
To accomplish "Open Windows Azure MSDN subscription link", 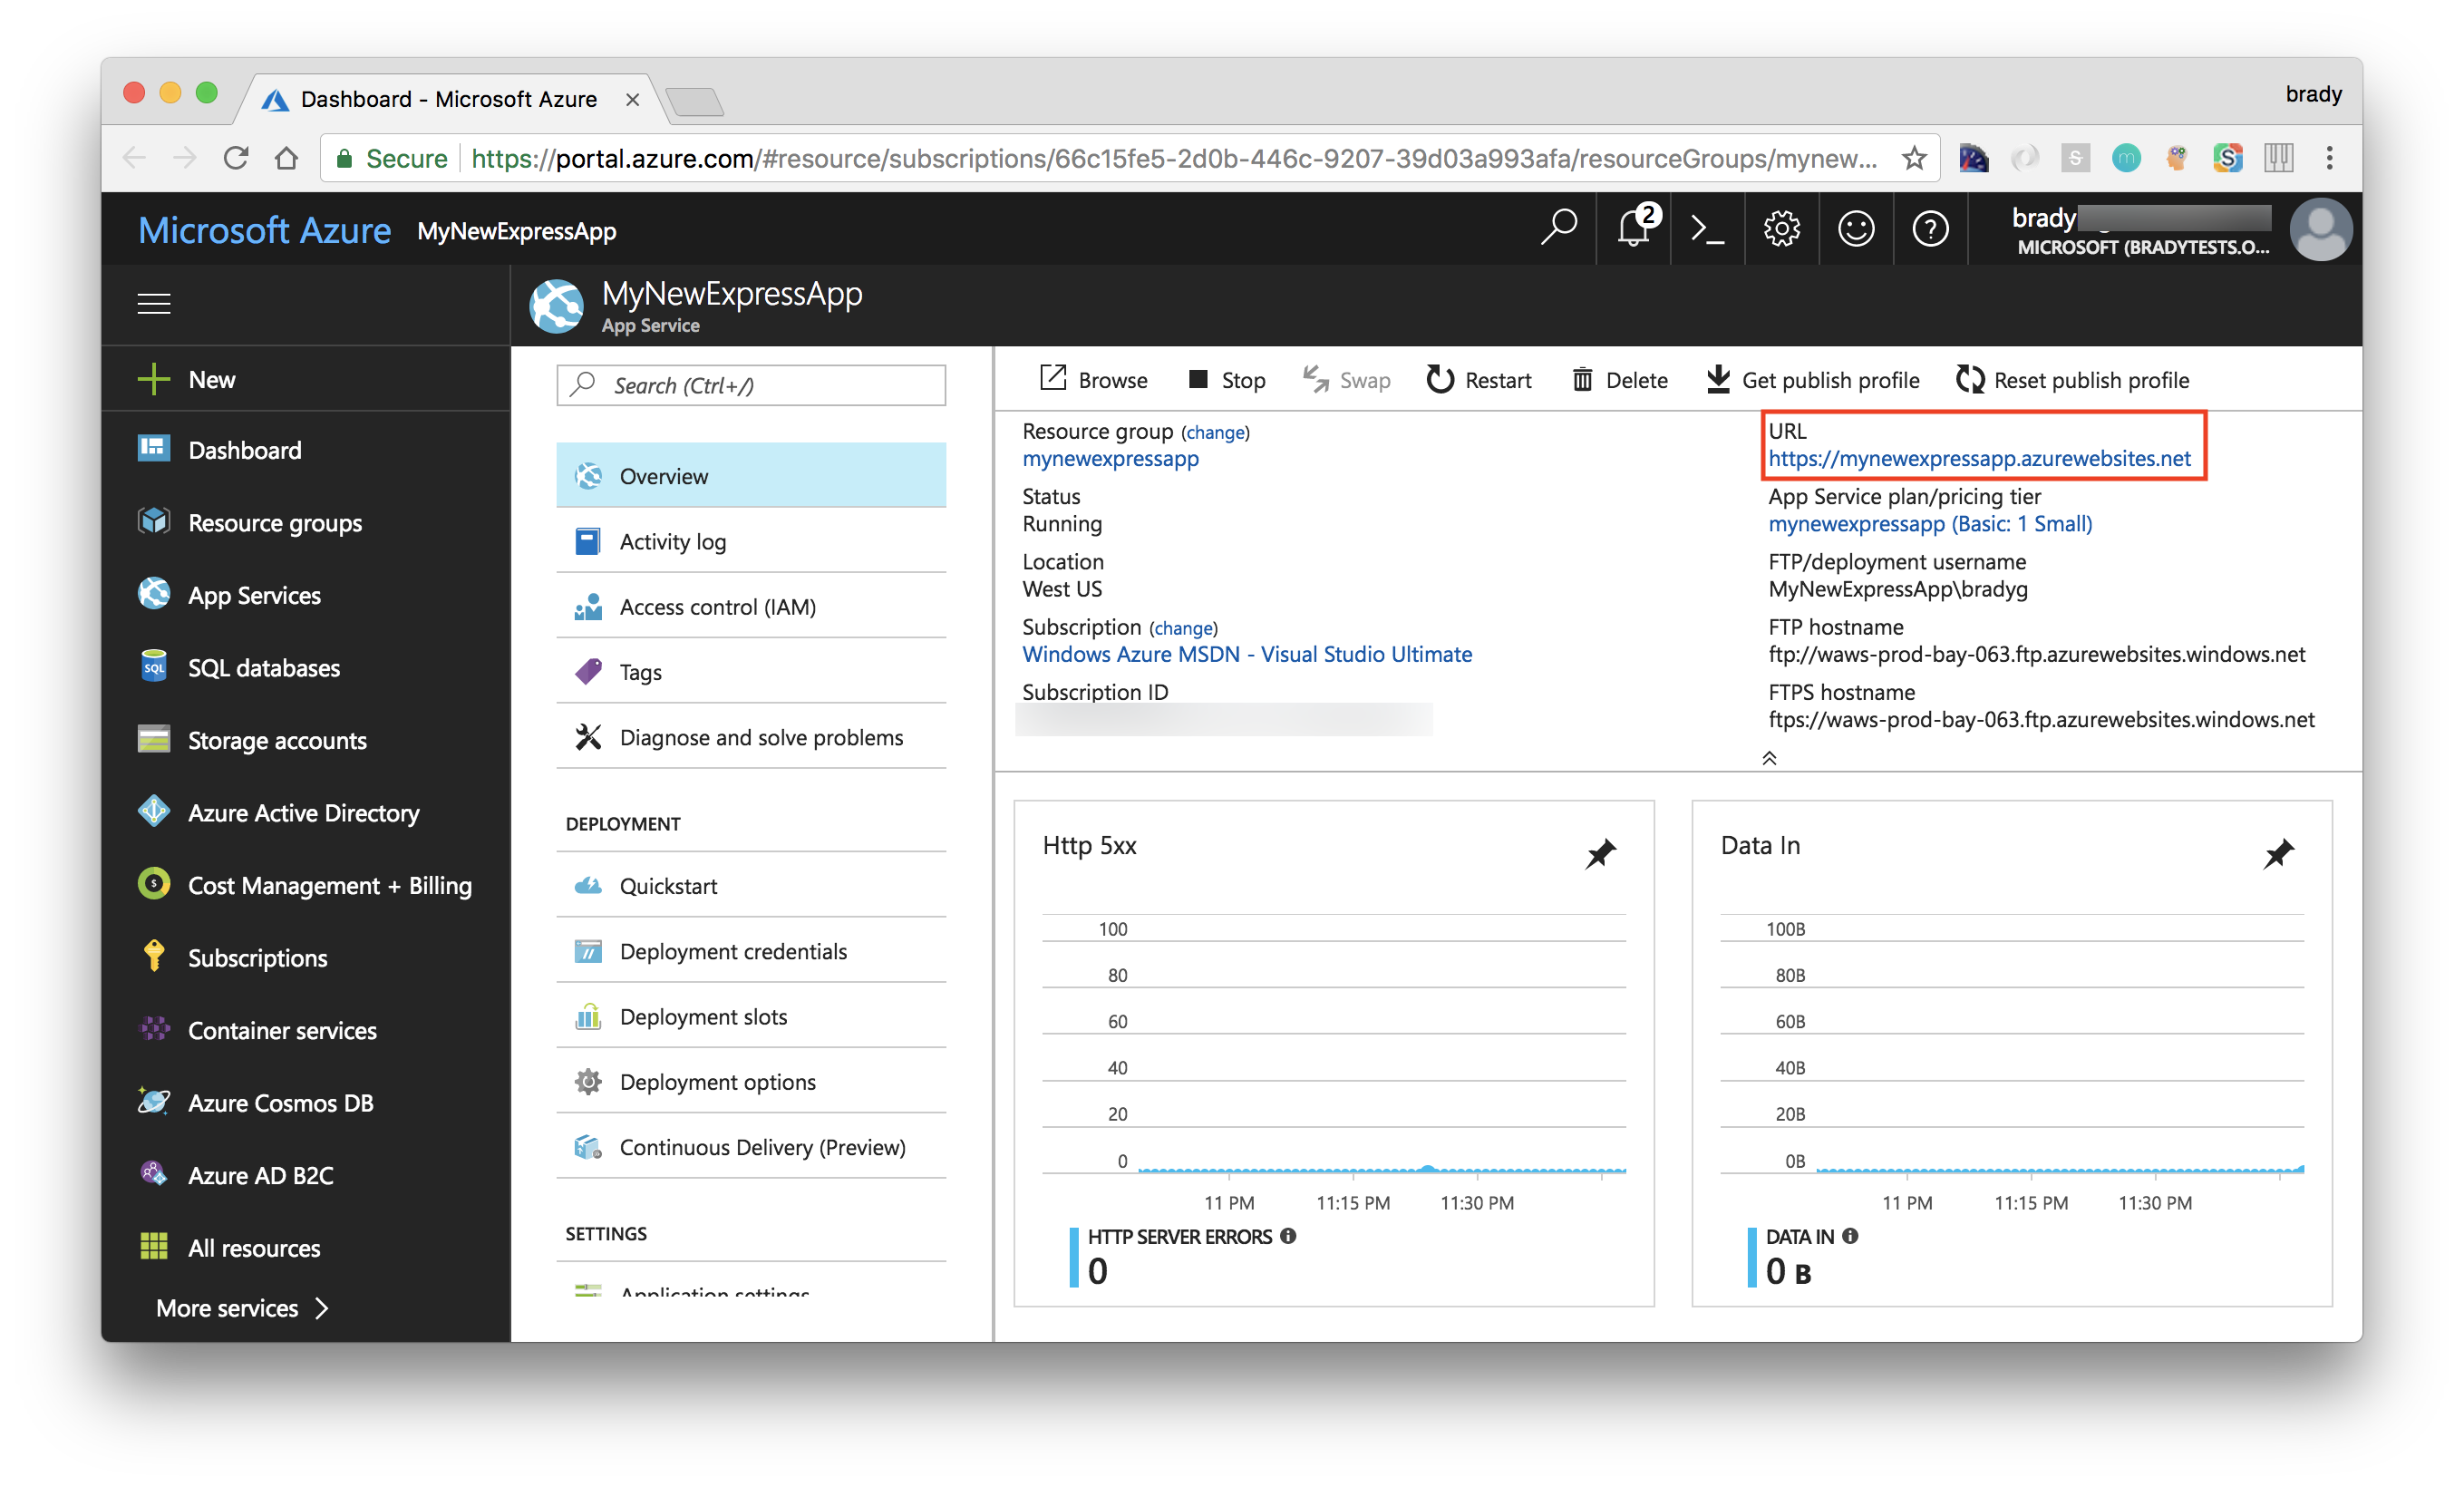I will [x=1247, y=654].
